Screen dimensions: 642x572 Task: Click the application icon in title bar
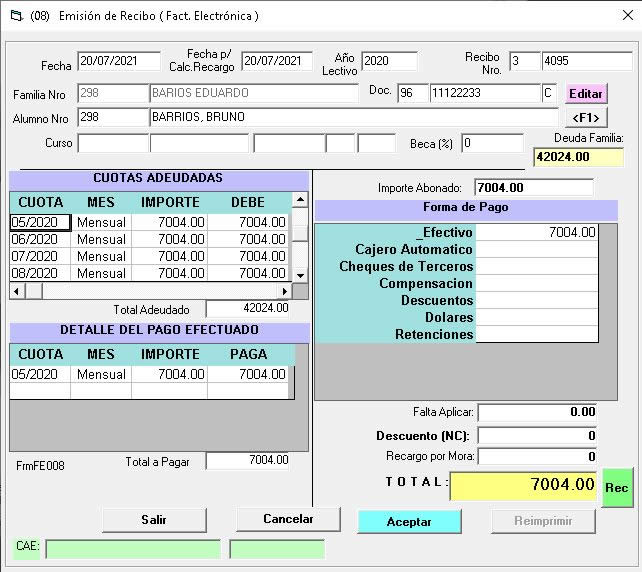click(13, 15)
